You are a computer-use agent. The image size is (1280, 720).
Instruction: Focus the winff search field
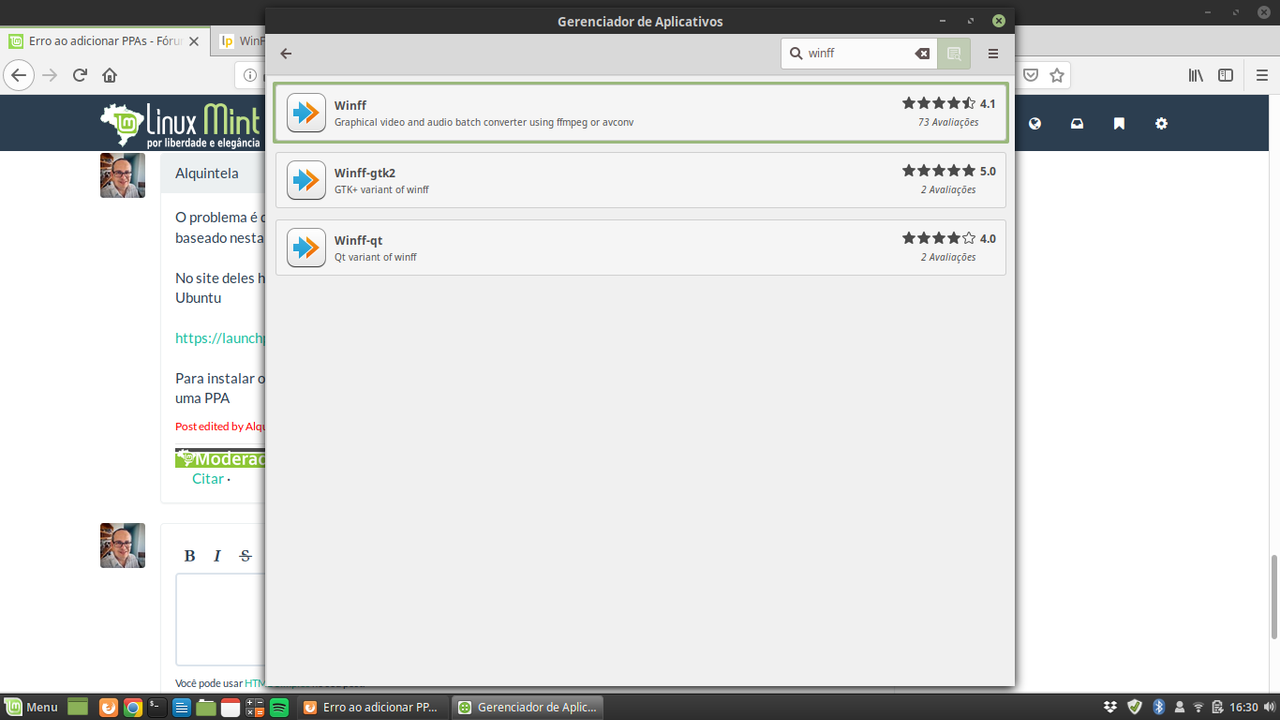pyautogui.click(x=860, y=54)
